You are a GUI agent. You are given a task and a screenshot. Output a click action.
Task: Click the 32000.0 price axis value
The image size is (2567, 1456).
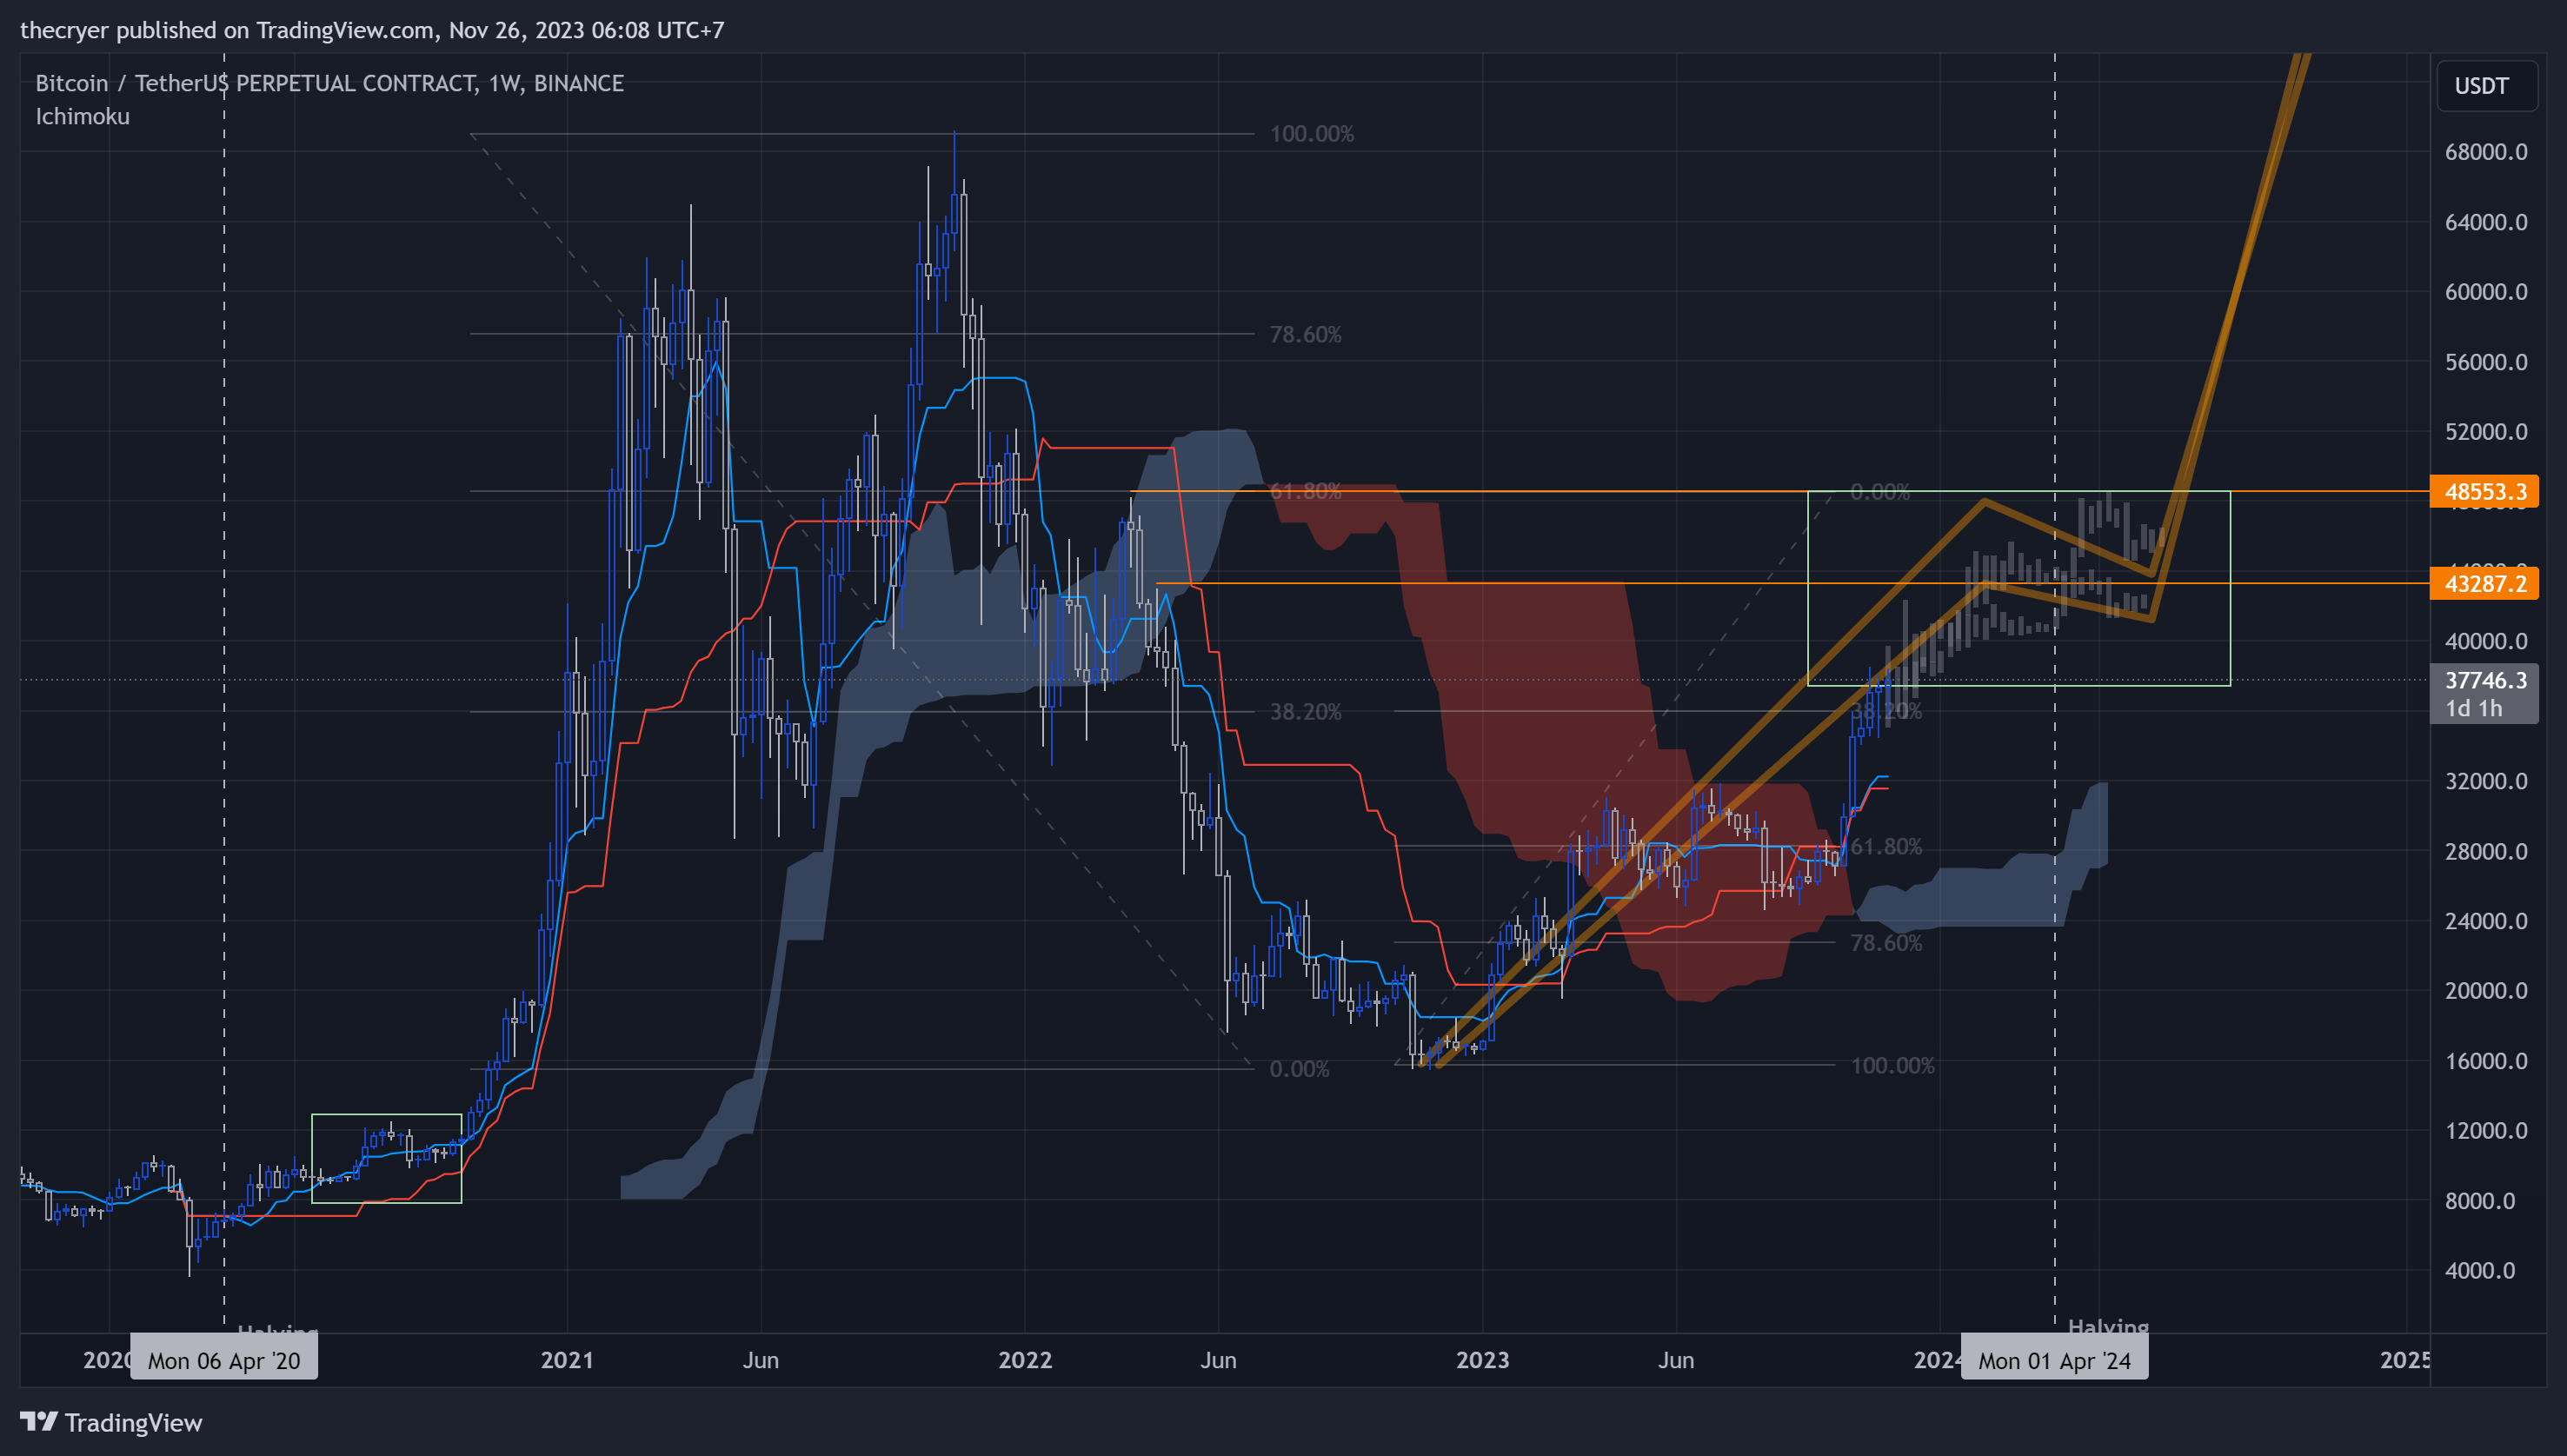[x=2485, y=781]
